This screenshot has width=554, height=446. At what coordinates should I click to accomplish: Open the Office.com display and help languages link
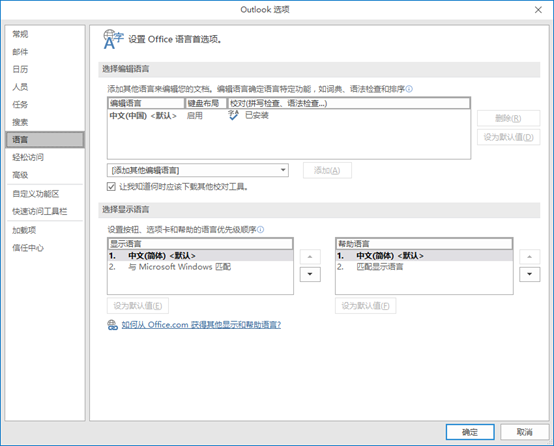pos(201,325)
